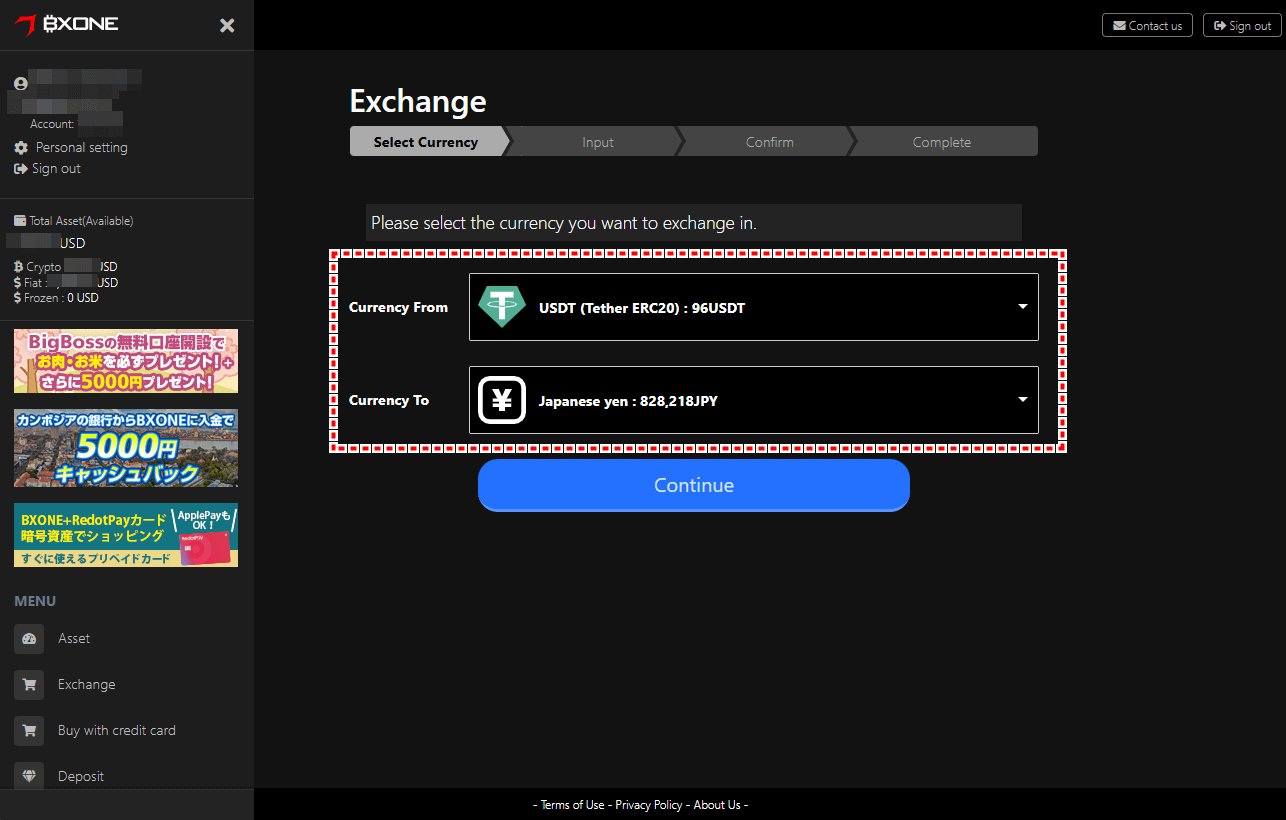Go to the Input step tab
1286x820 pixels.
[598, 142]
